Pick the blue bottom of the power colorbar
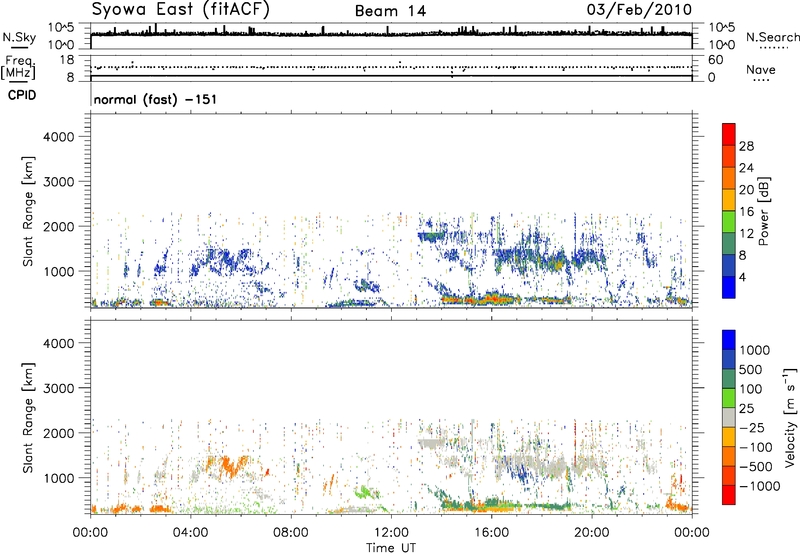Screen dimensions: 800x554 point(729,287)
